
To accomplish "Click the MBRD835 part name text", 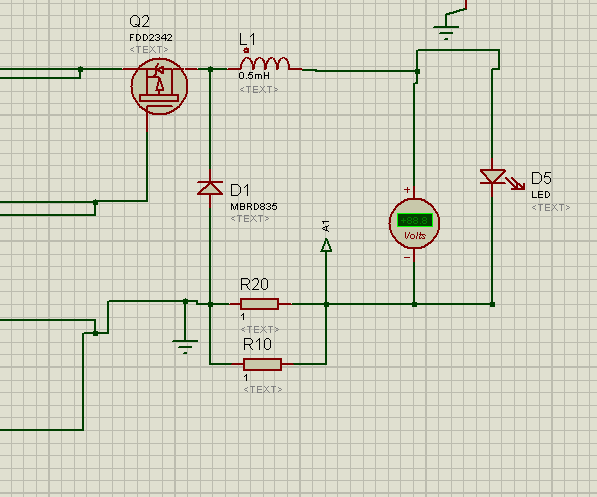I will [254, 207].
